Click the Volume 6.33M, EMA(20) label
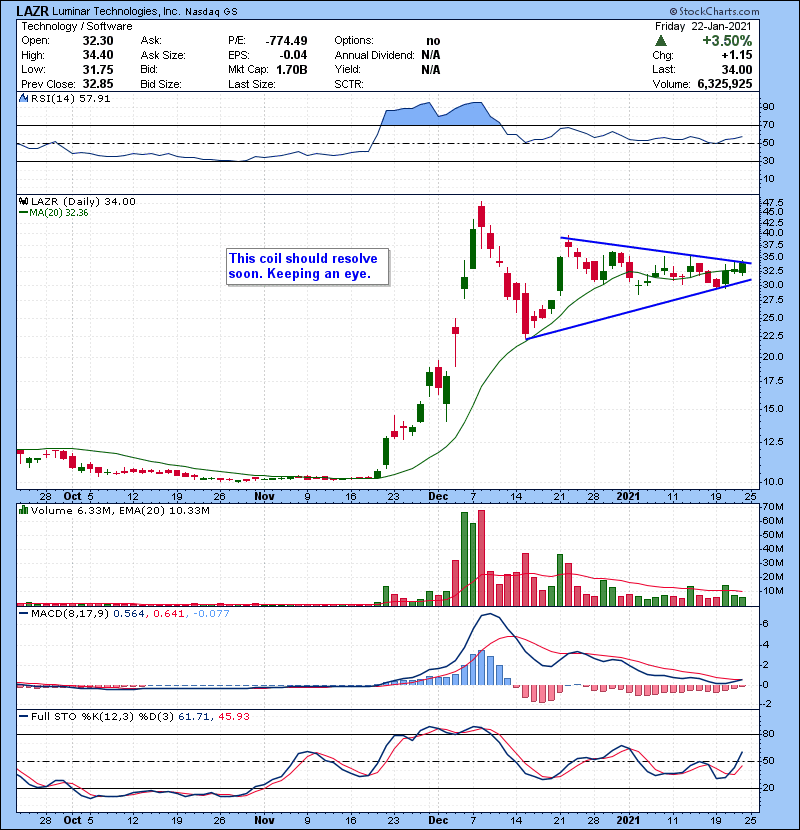The width and height of the screenshot is (800, 830). (120, 511)
